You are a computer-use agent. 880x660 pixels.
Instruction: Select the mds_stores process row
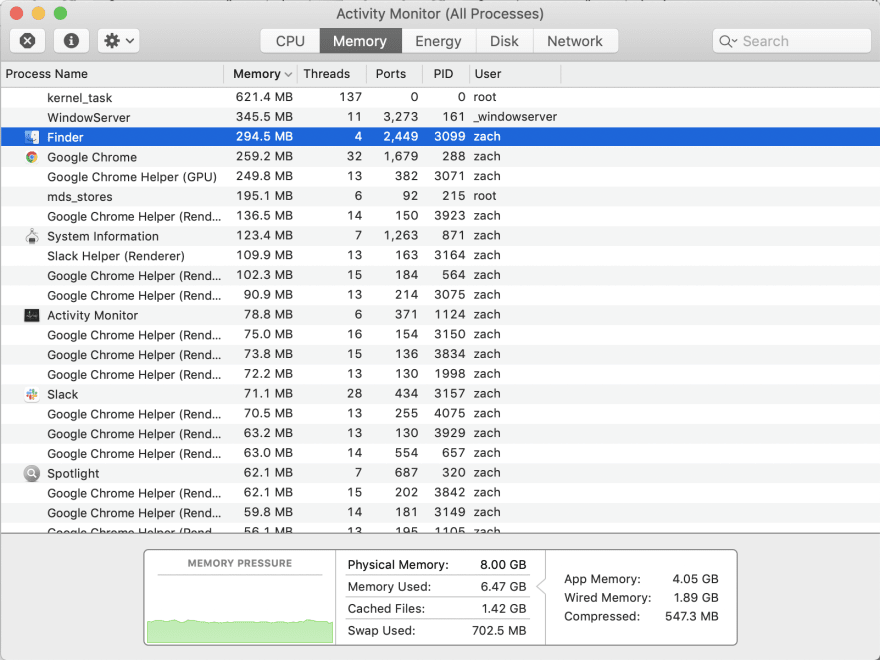[440, 196]
